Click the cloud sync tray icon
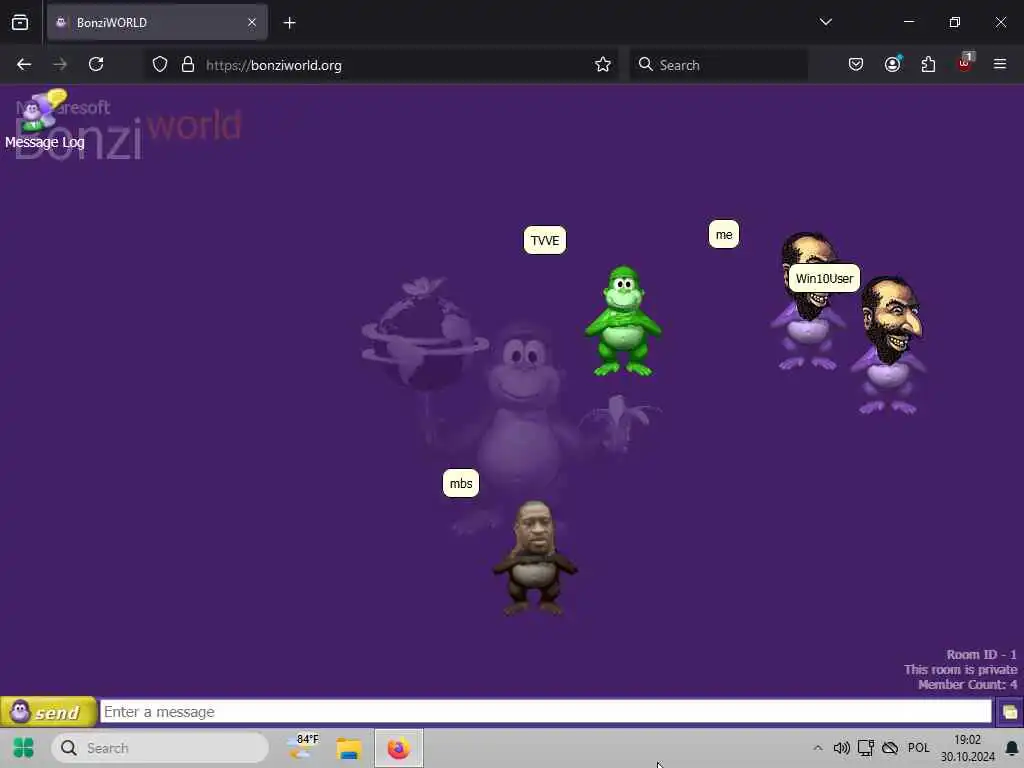 [x=889, y=748]
